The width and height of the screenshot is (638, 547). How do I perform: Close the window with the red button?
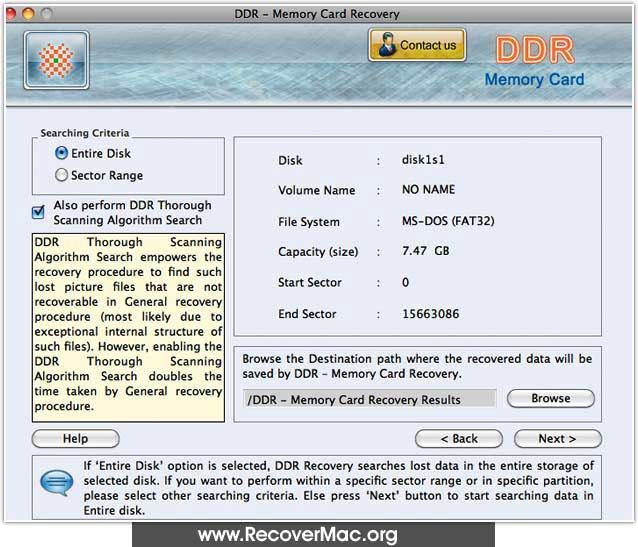coord(12,13)
